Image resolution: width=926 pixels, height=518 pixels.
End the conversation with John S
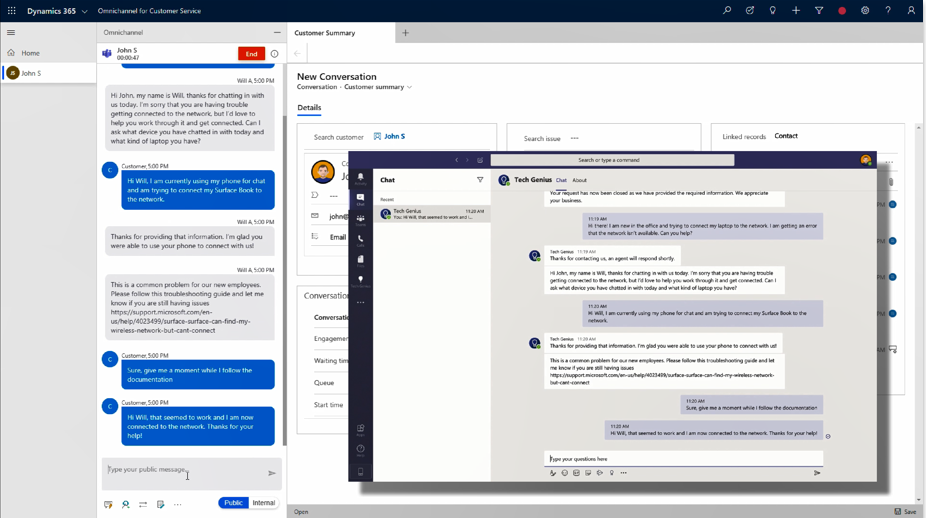[x=251, y=54]
